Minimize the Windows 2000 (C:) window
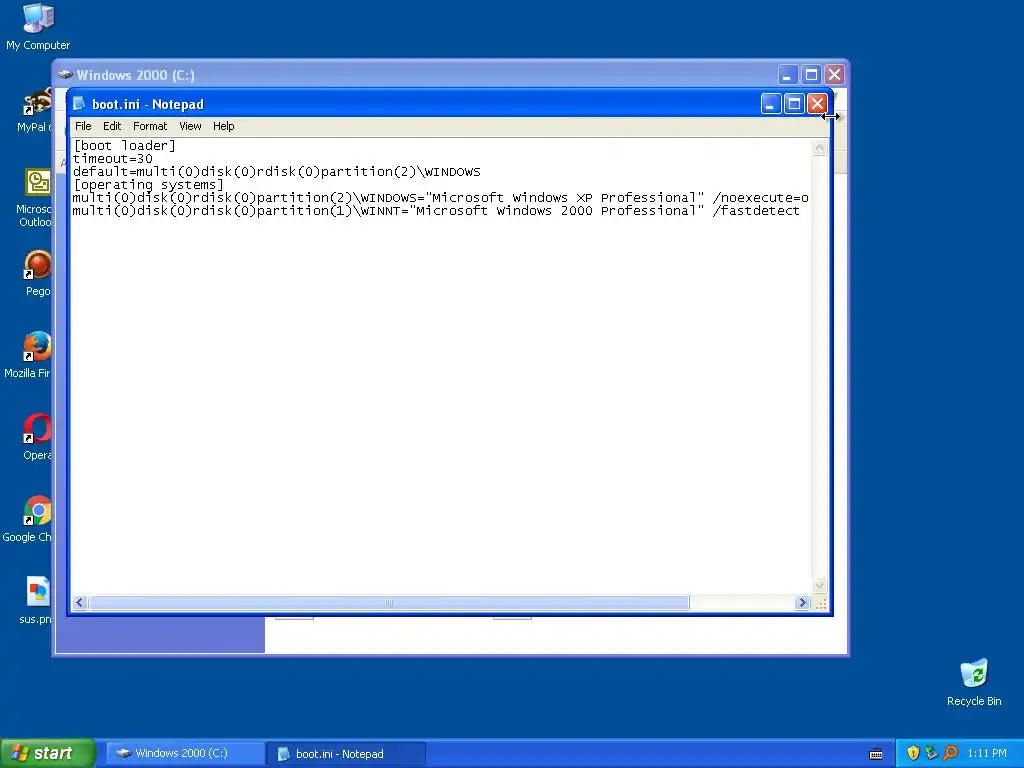Viewport: 1024px width, 768px height. pyautogui.click(x=788, y=74)
